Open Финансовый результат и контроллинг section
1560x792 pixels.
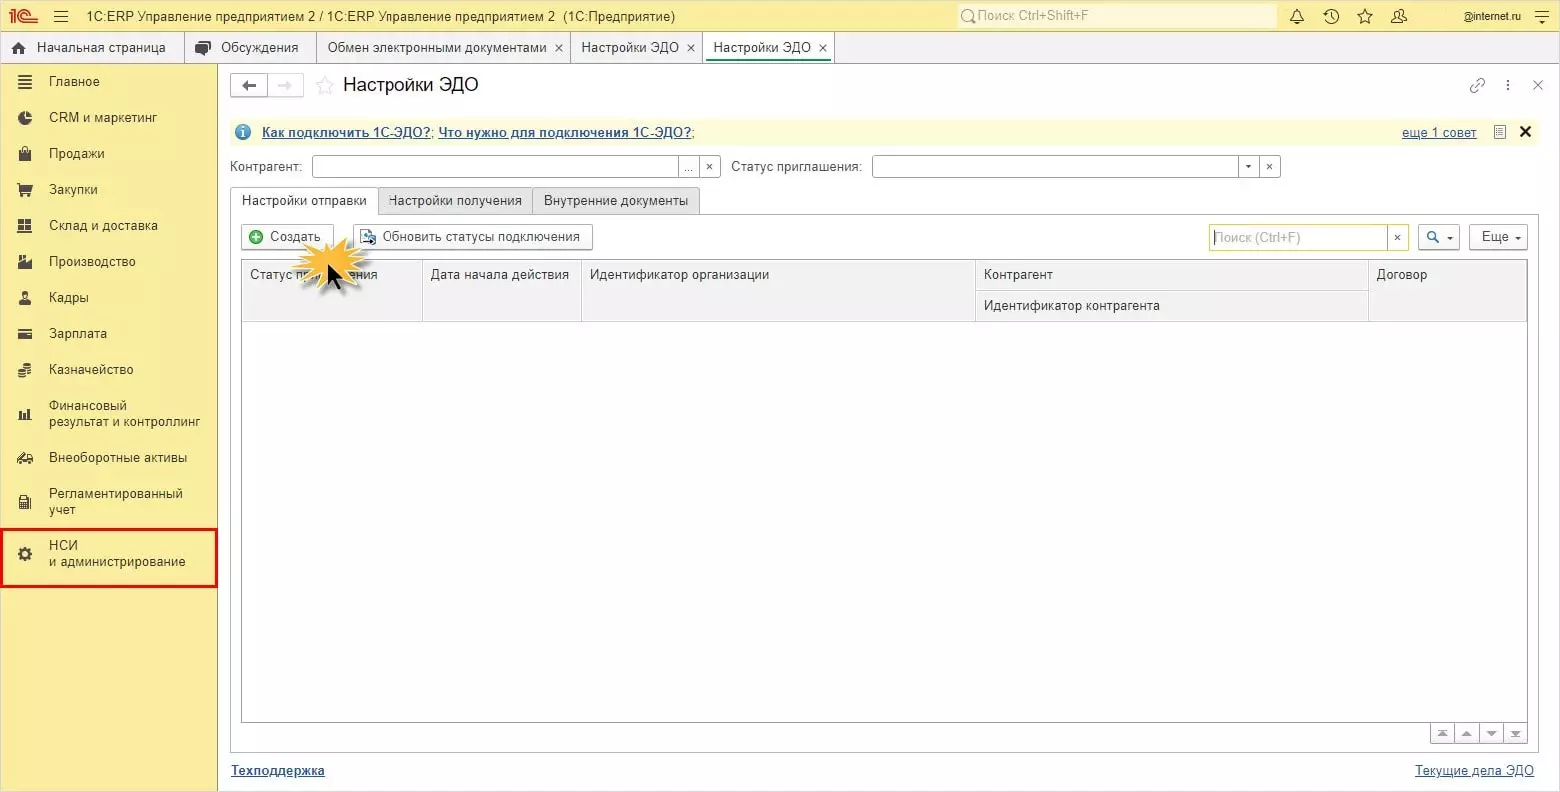(109, 414)
